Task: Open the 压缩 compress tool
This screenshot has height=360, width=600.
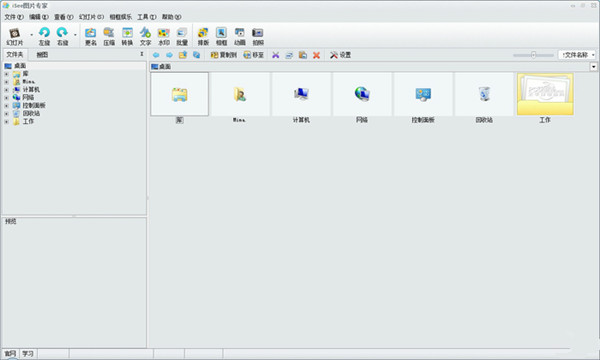Action: coord(109,37)
